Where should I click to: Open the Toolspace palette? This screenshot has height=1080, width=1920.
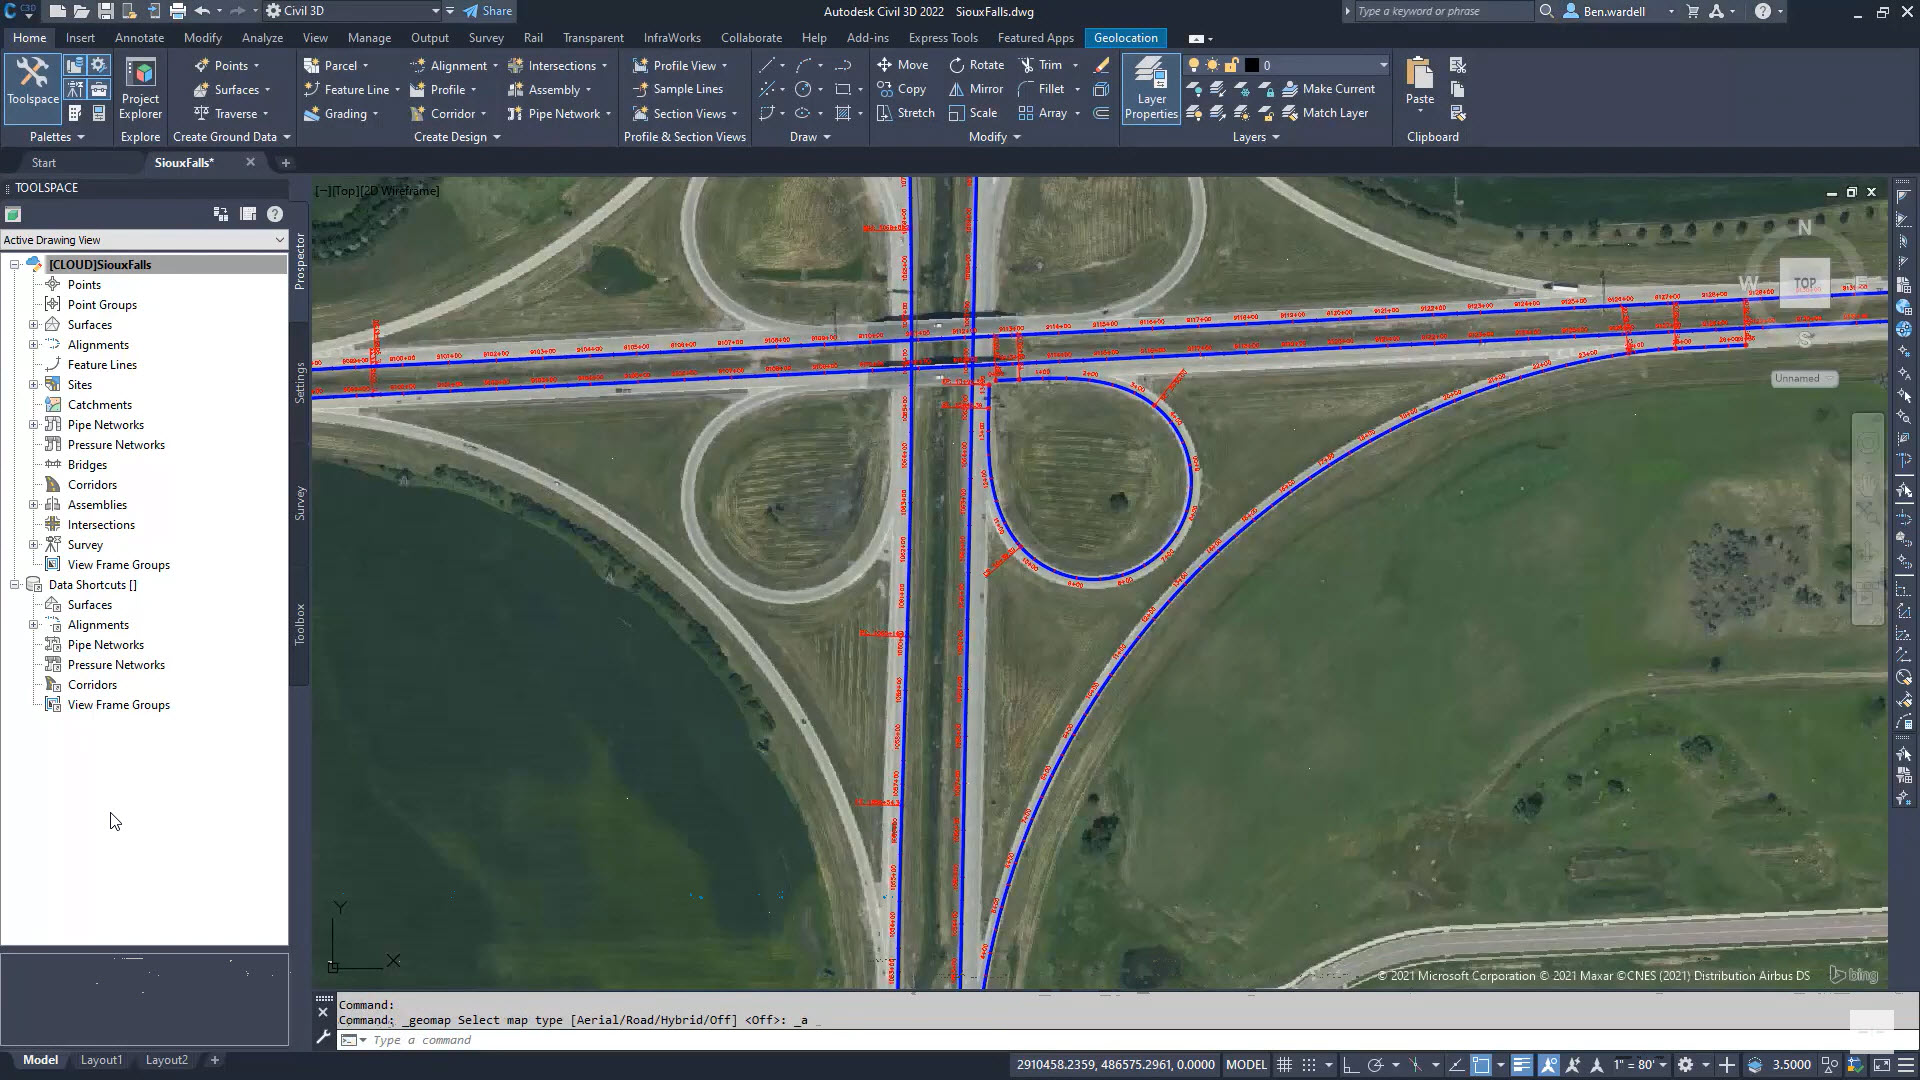32,85
